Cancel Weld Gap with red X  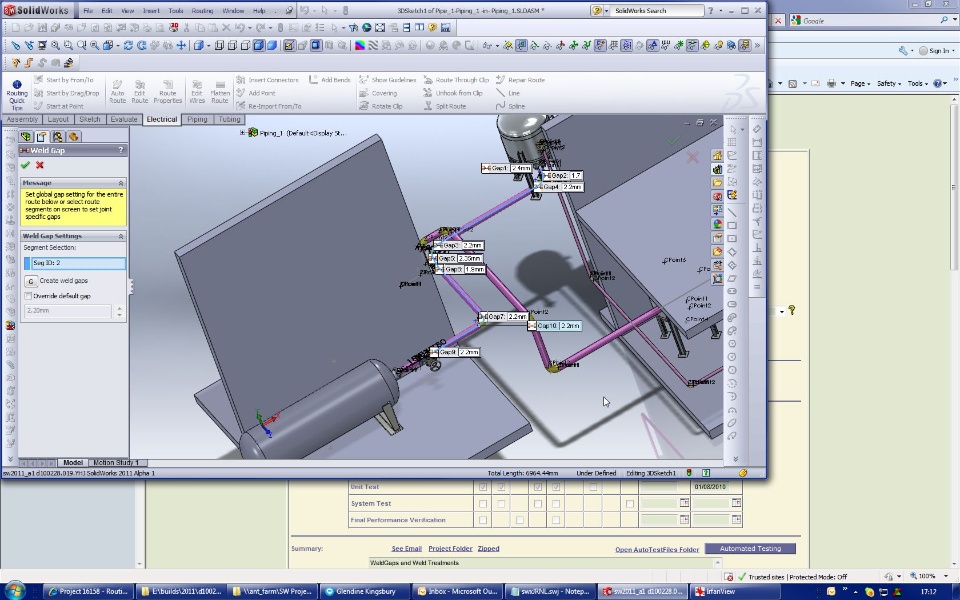[x=40, y=165]
